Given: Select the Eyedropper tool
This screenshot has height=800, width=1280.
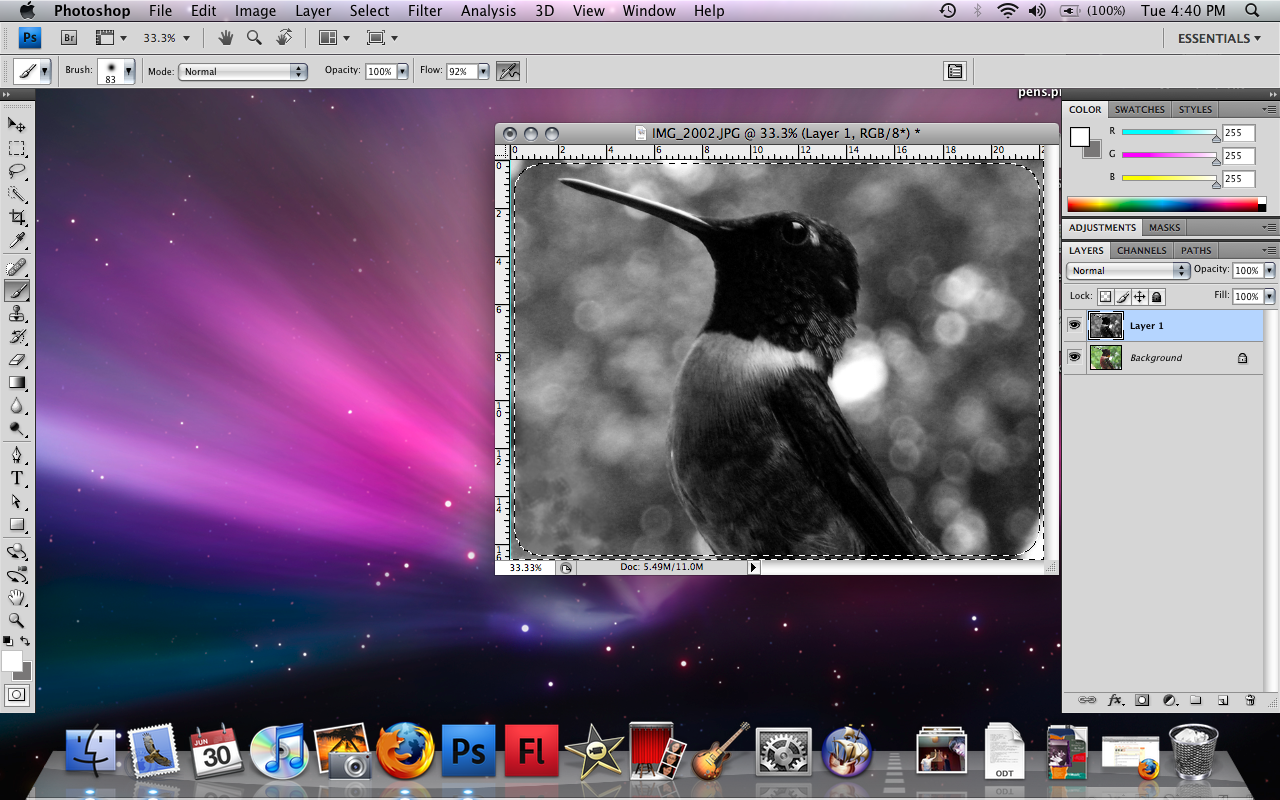Looking at the screenshot, I should tap(17, 241).
